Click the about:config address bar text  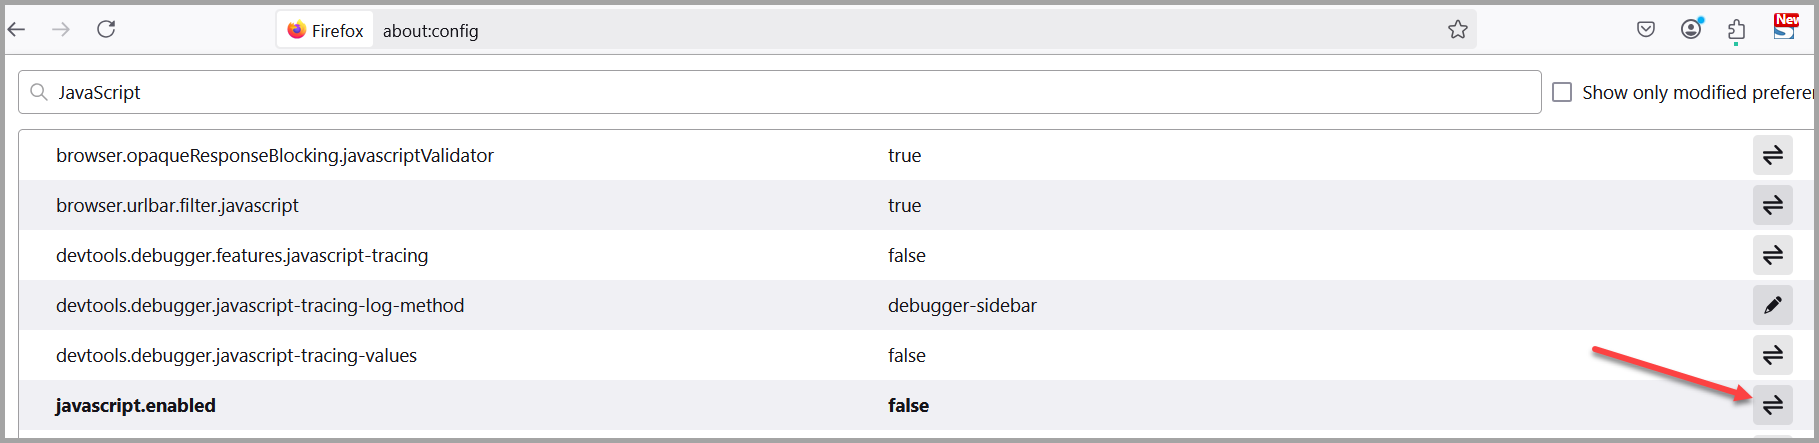point(431,31)
